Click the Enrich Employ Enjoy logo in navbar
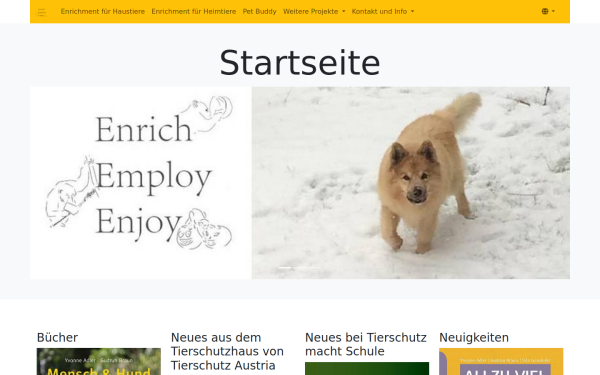The height and width of the screenshot is (375, 600). point(42,12)
